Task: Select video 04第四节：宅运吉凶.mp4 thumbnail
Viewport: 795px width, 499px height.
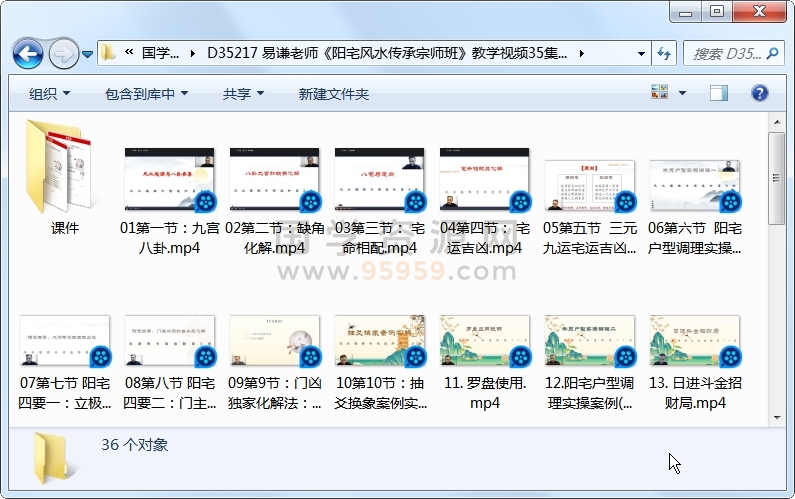Action: point(484,179)
